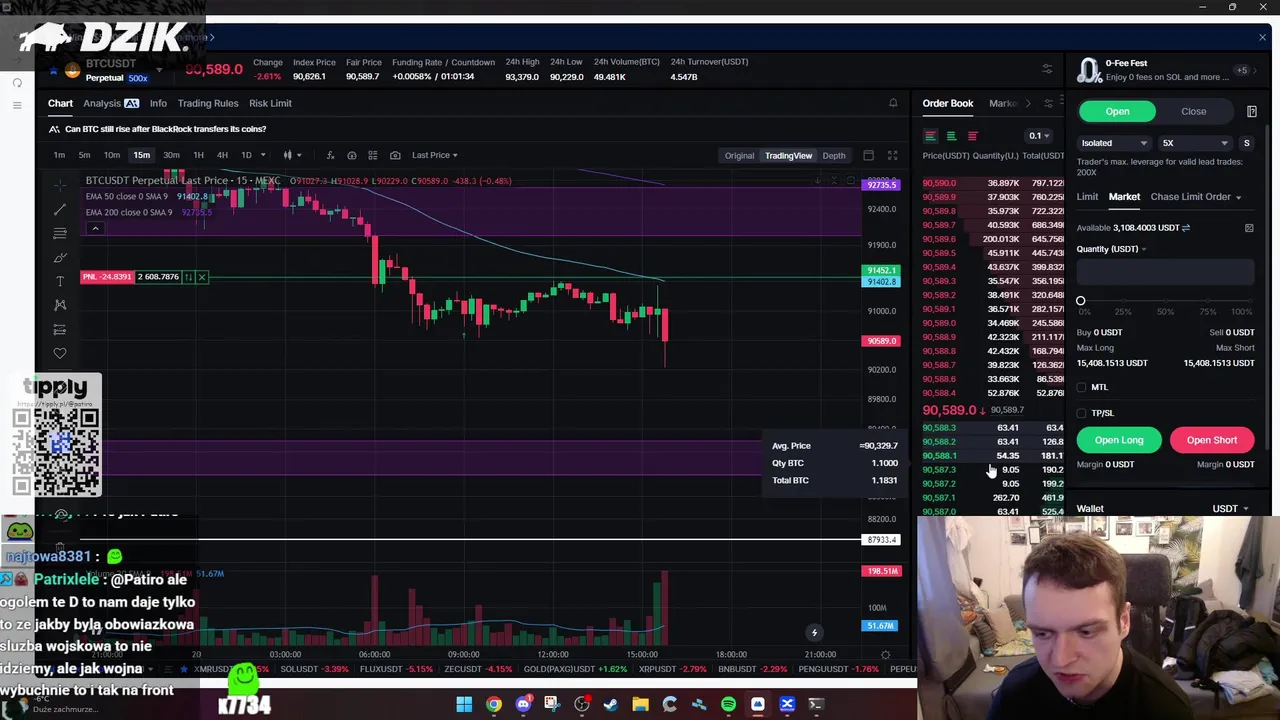Viewport: 1280px width, 720px height.
Task: Select the 1H timeframe
Action: click(x=198, y=155)
